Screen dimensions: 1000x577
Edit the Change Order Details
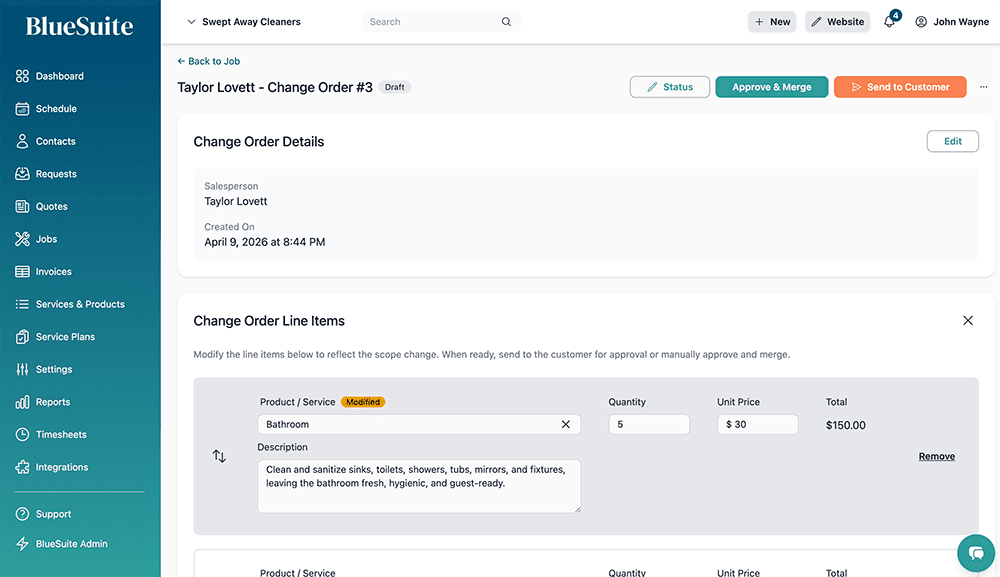pyautogui.click(x=953, y=141)
